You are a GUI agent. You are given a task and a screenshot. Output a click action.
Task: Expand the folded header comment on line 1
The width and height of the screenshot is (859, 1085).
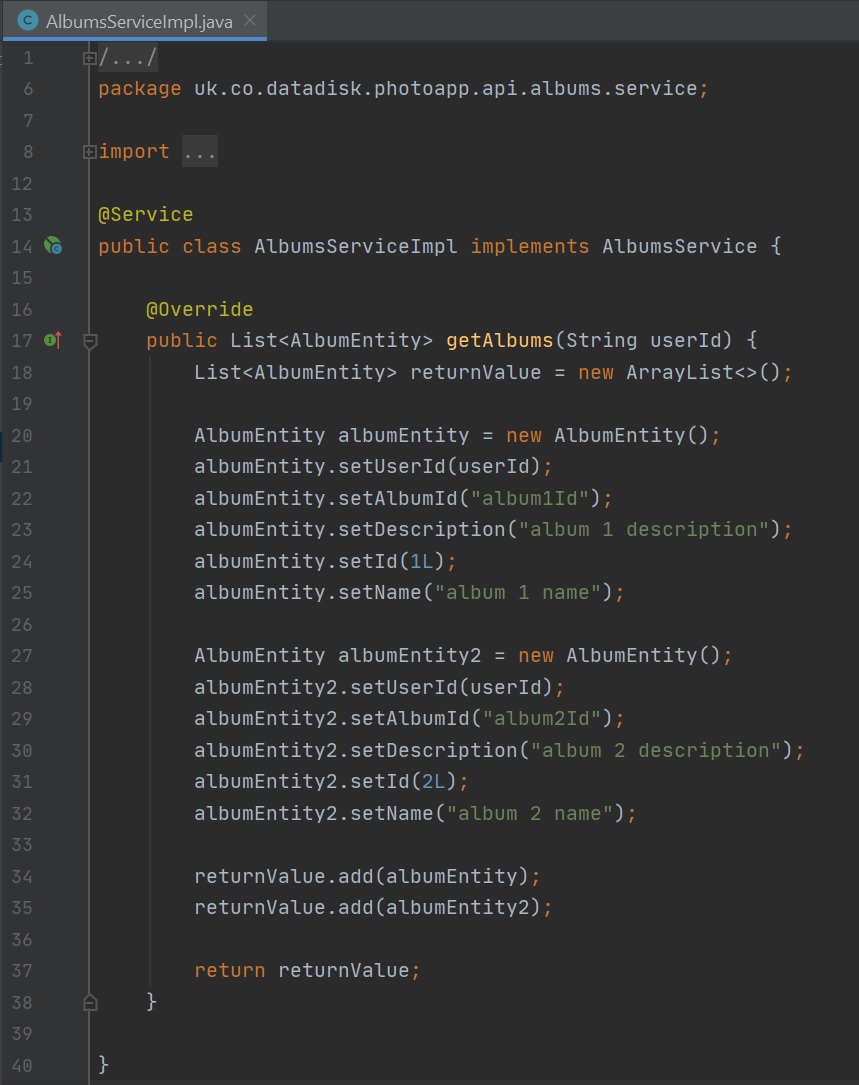90,58
